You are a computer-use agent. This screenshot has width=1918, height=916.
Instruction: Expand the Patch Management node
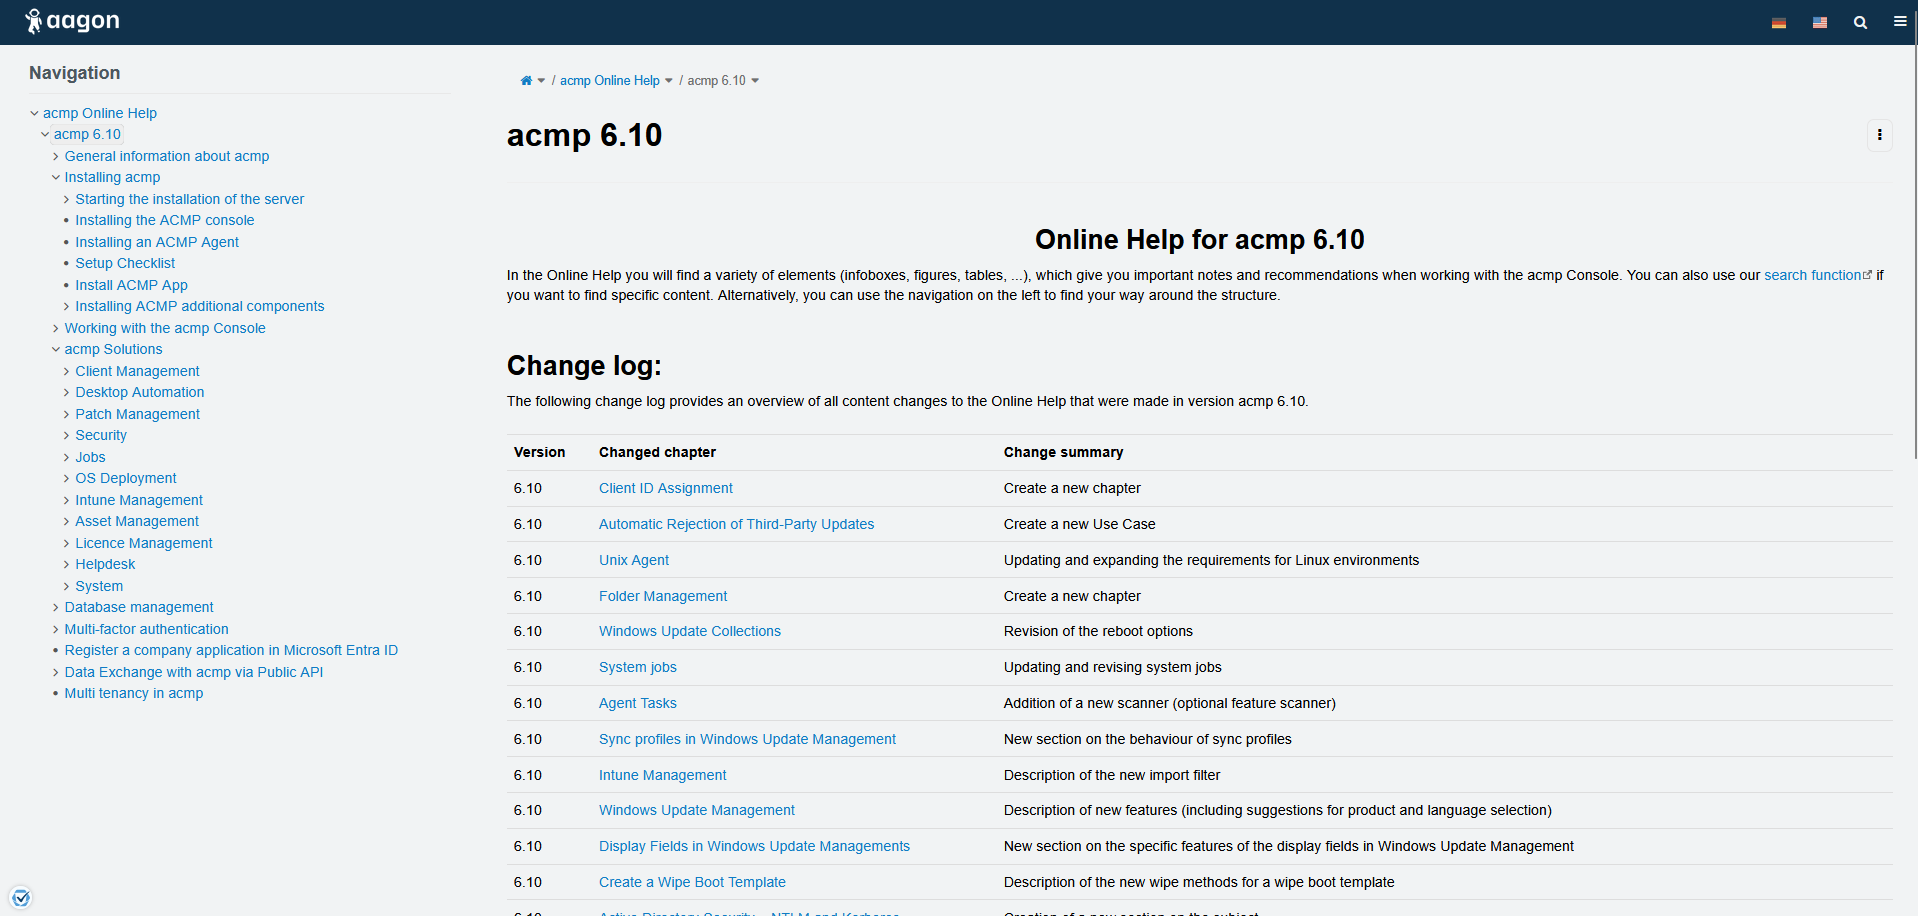67,414
